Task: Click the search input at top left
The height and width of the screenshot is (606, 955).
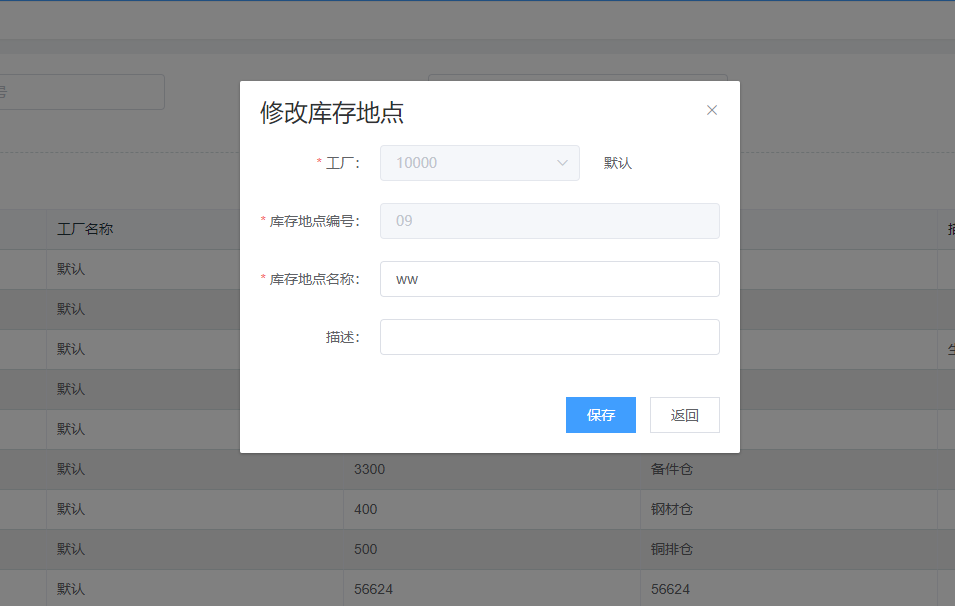Action: tap(80, 91)
